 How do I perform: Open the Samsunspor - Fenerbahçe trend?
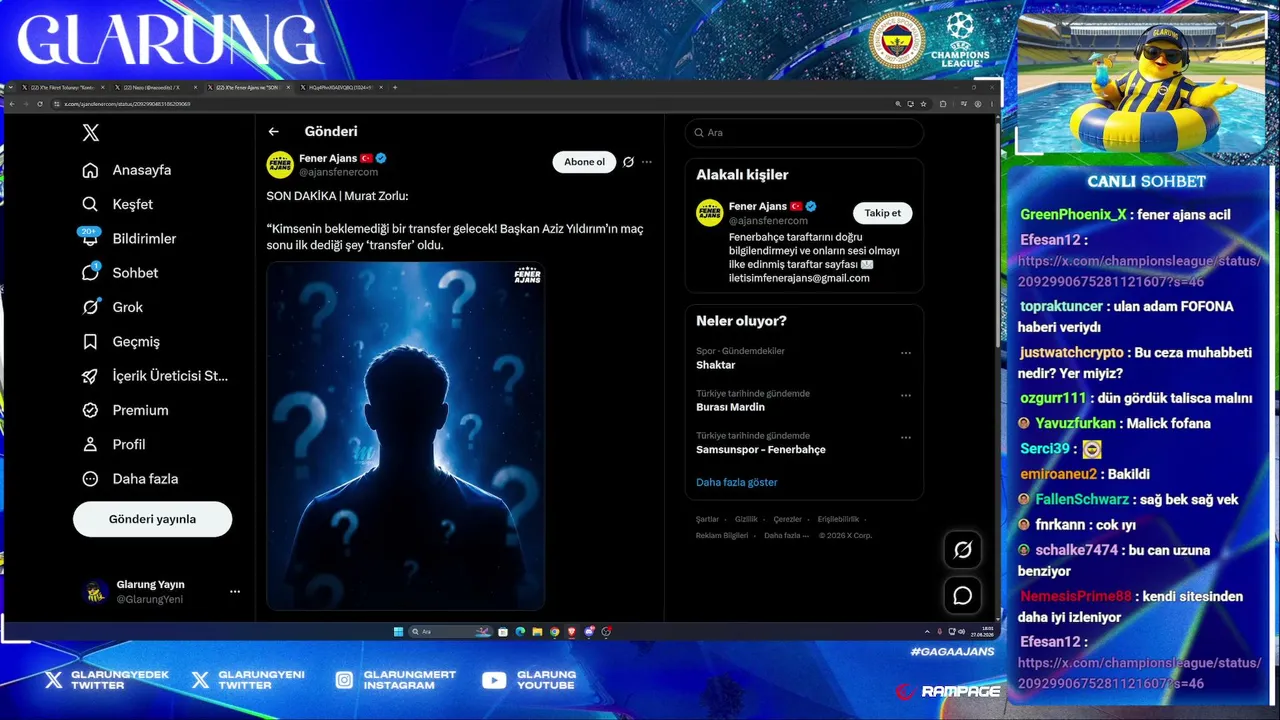pyautogui.click(x=761, y=450)
